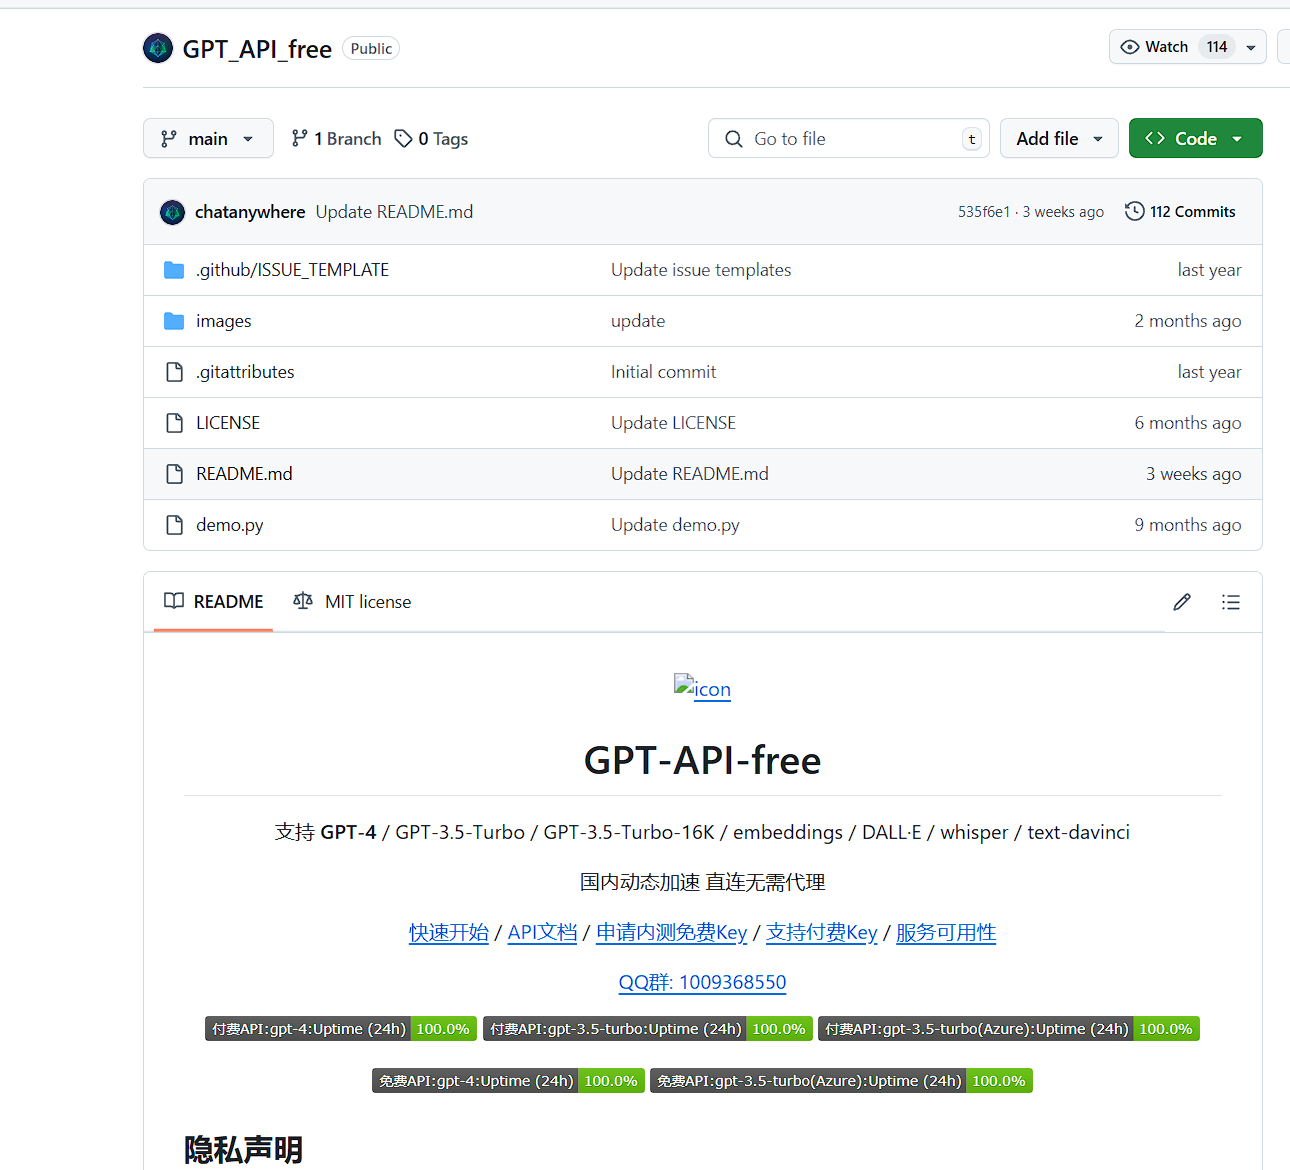
Task: Click the QQ群: 1009368550 link
Action: point(702,982)
